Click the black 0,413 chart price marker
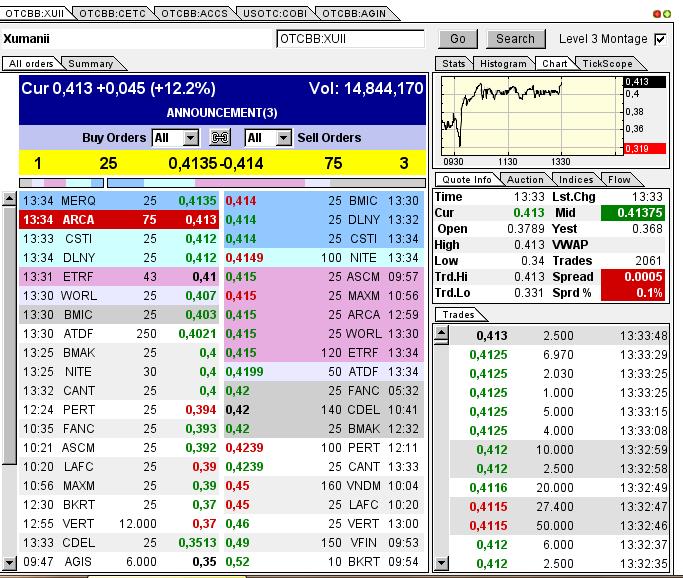 tap(645, 82)
